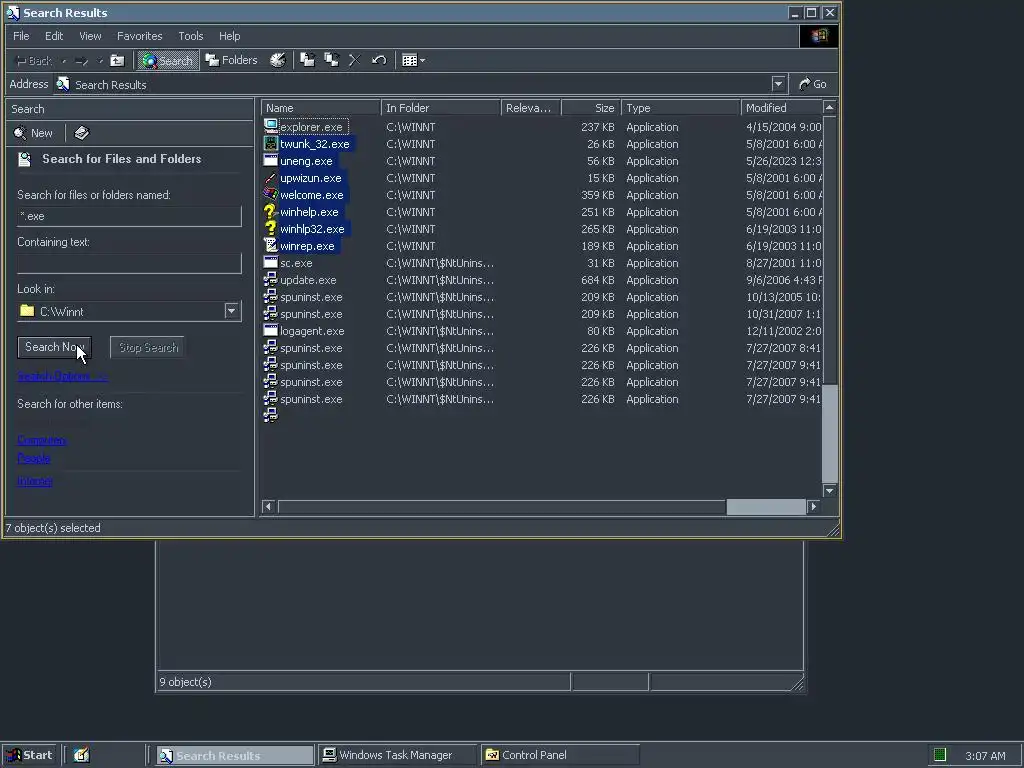Click the Relevance column header

(x=531, y=108)
